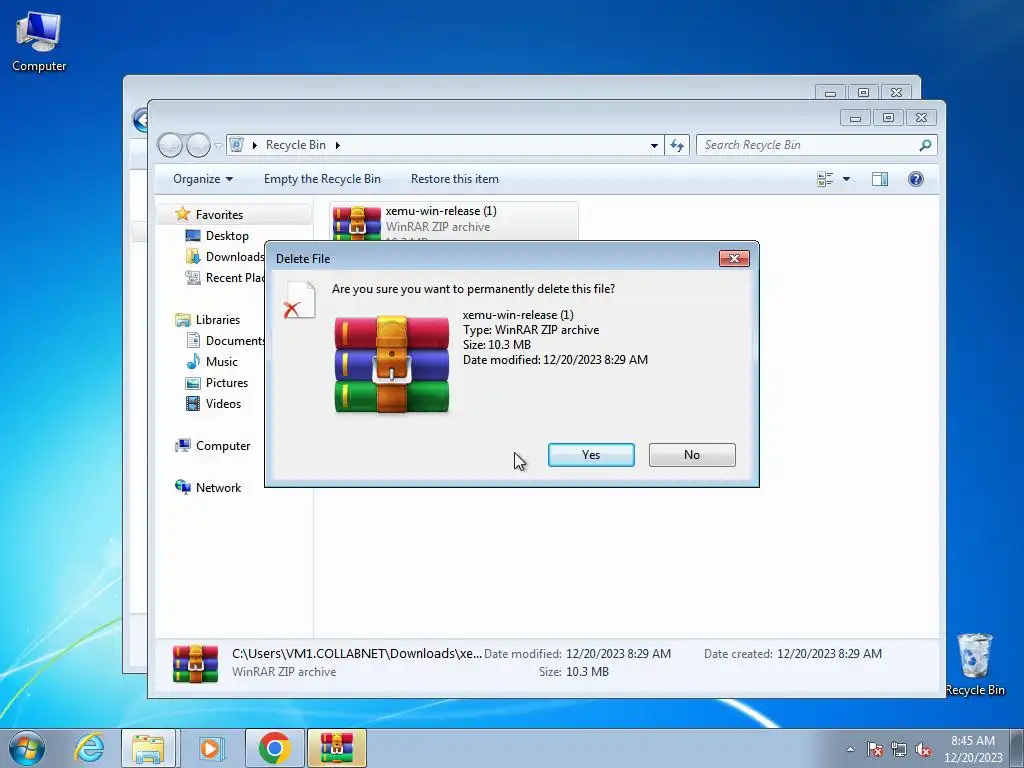Viewport: 1024px width, 768px height.
Task: Click the refresh button by address bar
Action: 677,145
